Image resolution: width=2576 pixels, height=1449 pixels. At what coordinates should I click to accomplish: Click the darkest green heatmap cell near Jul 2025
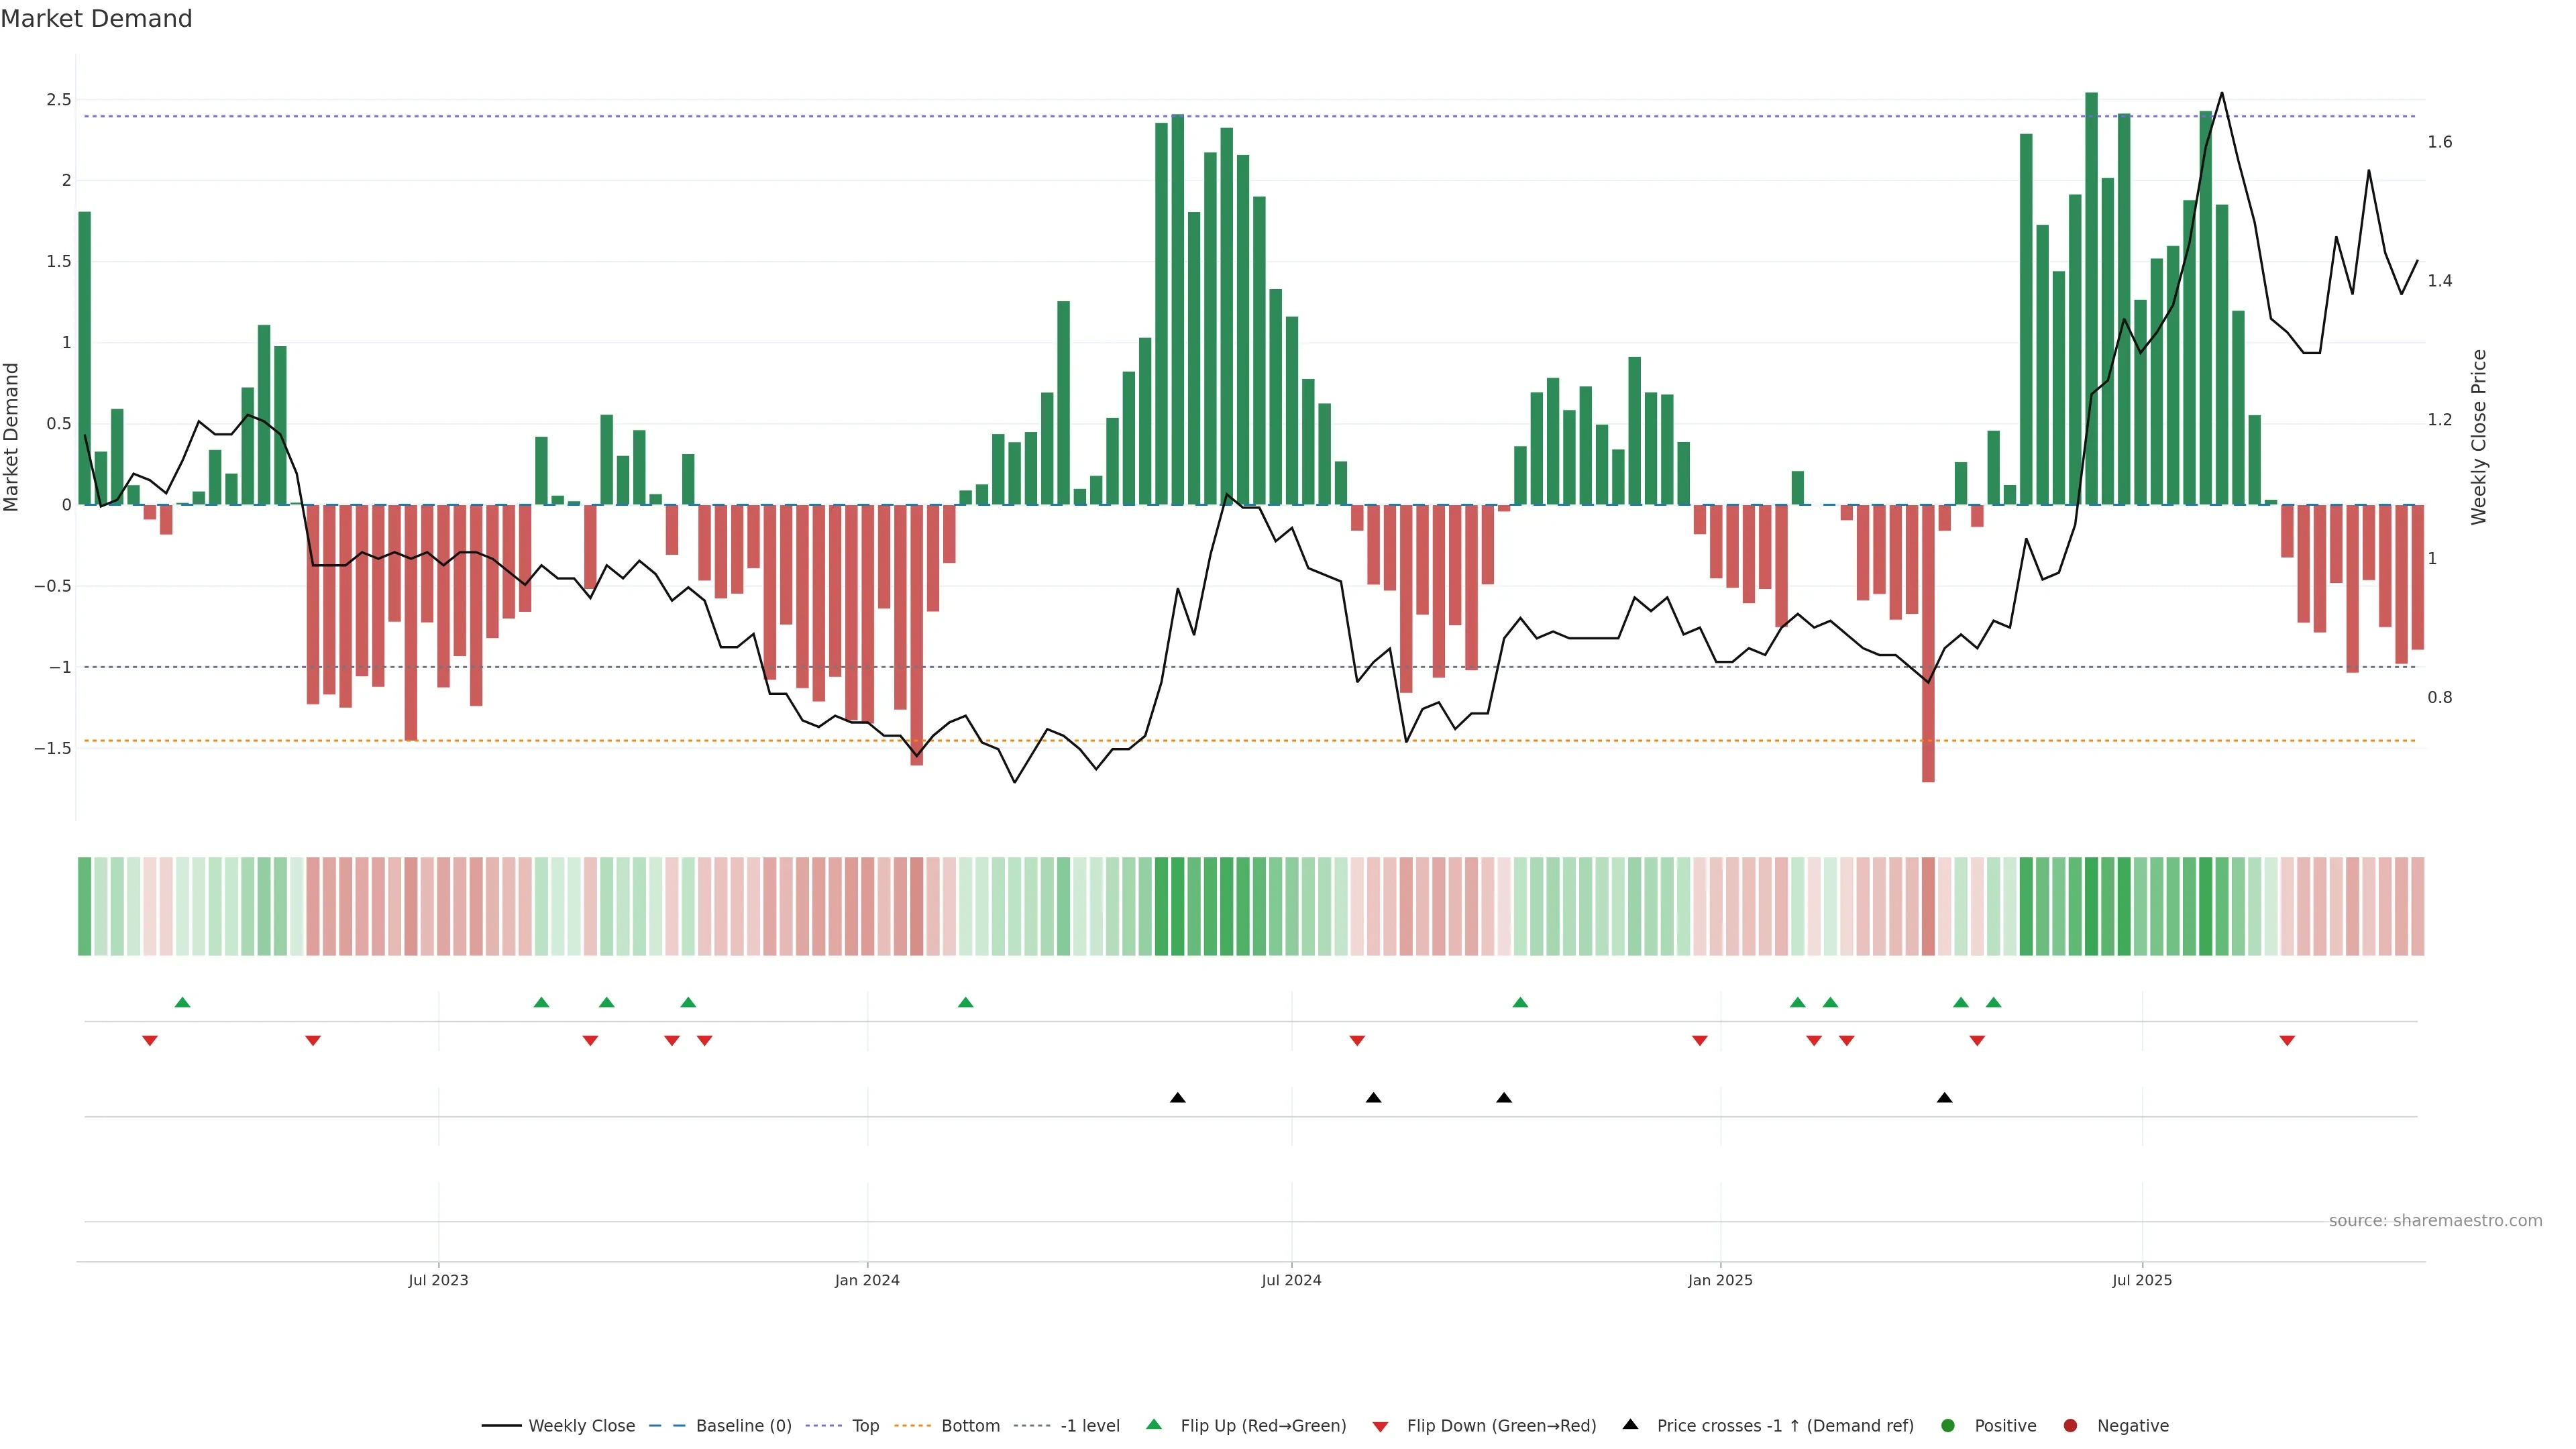click(2091, 906)
